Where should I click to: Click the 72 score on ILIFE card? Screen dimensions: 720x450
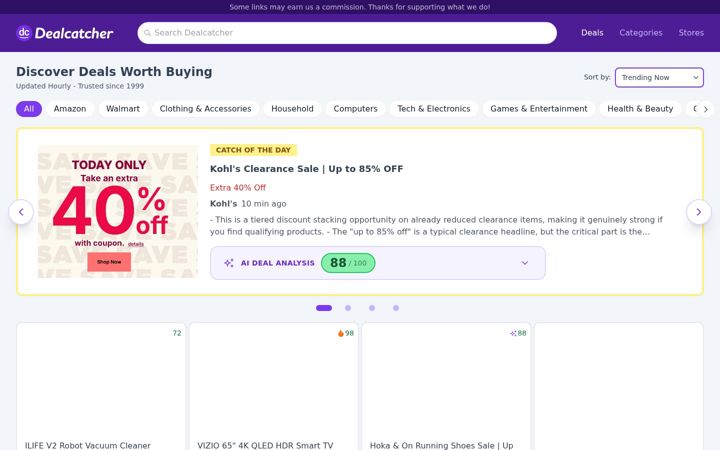point(177,333)
